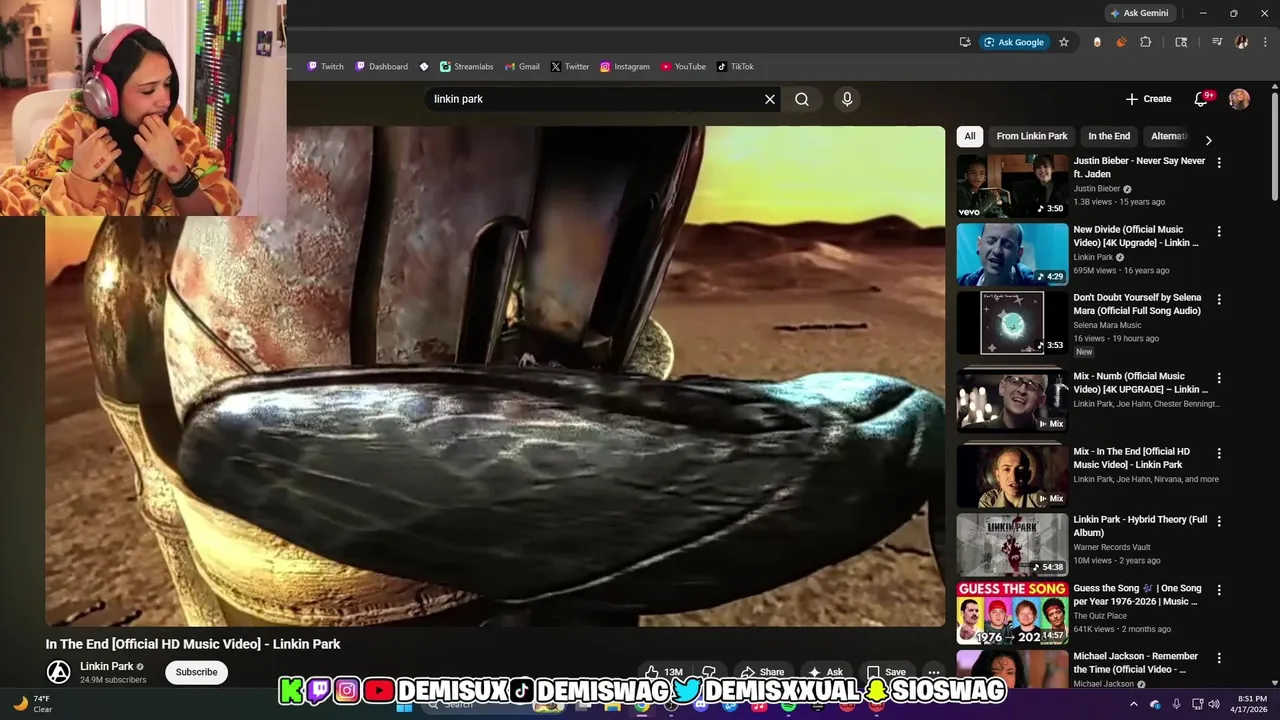The width and height of the screenshot is (1280, 720).
Task: Bookmark this page with the star icon
Action: 1064,42
